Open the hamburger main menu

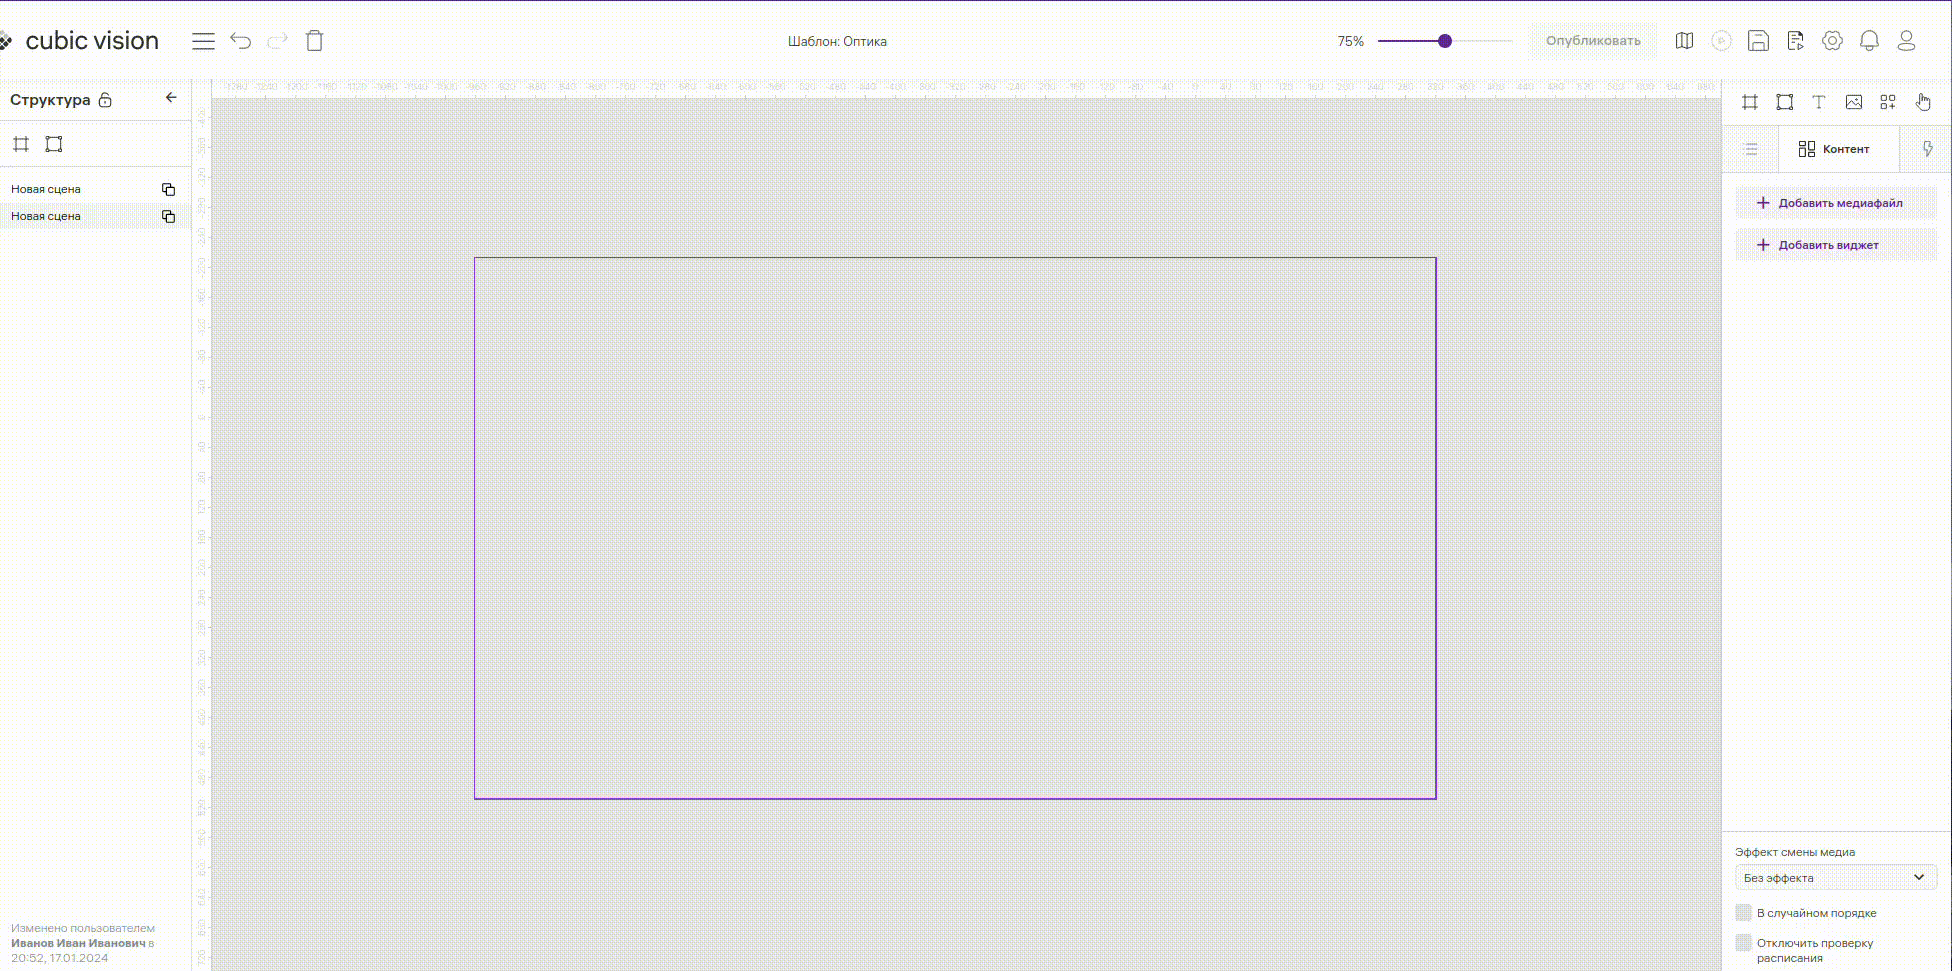click(x=203, y=41)
